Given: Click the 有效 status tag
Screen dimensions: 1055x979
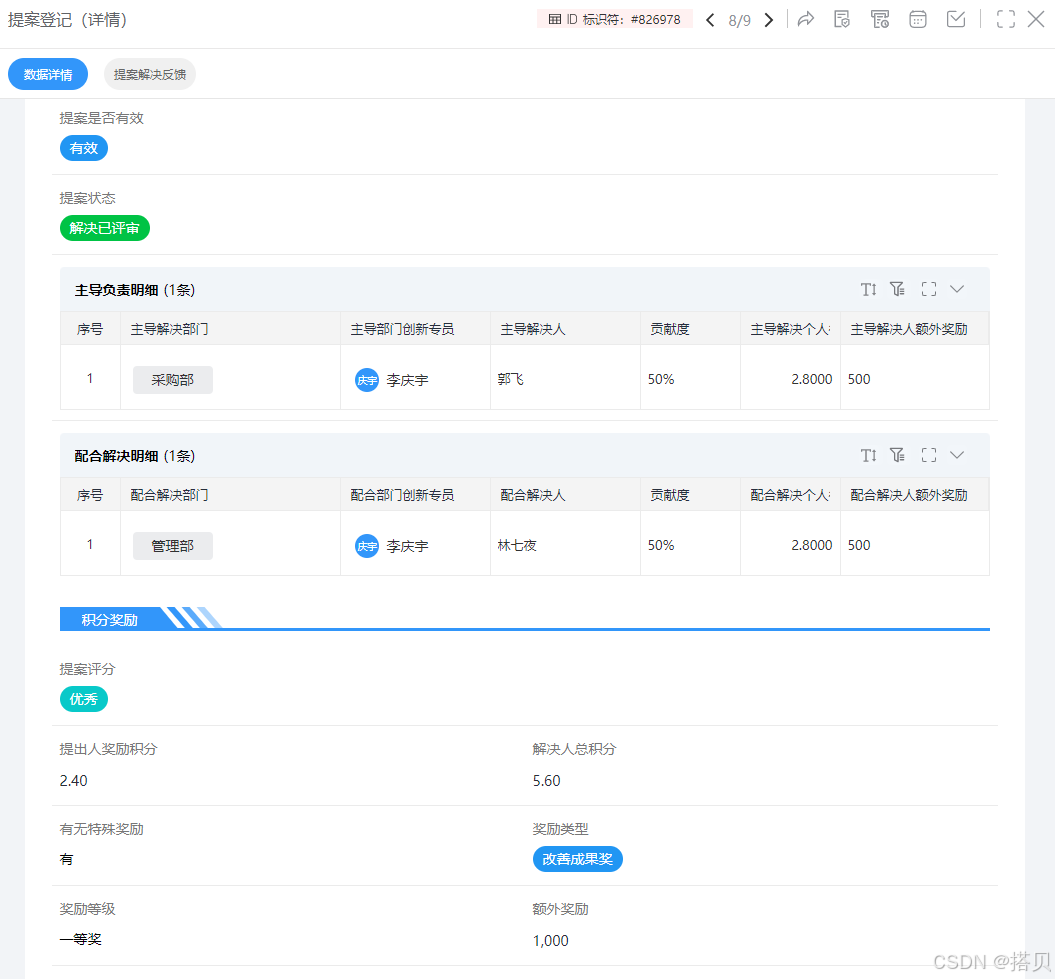Looking at the screenshot, I should tap(84, 148).
